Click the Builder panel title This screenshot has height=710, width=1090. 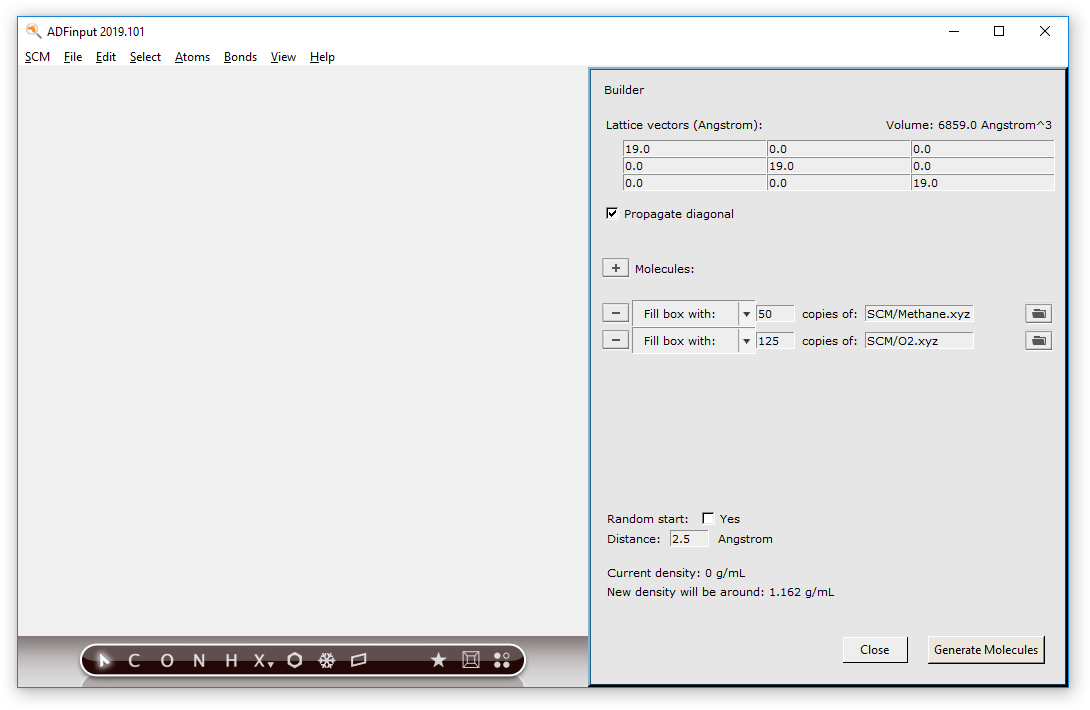tap(624, 90)
